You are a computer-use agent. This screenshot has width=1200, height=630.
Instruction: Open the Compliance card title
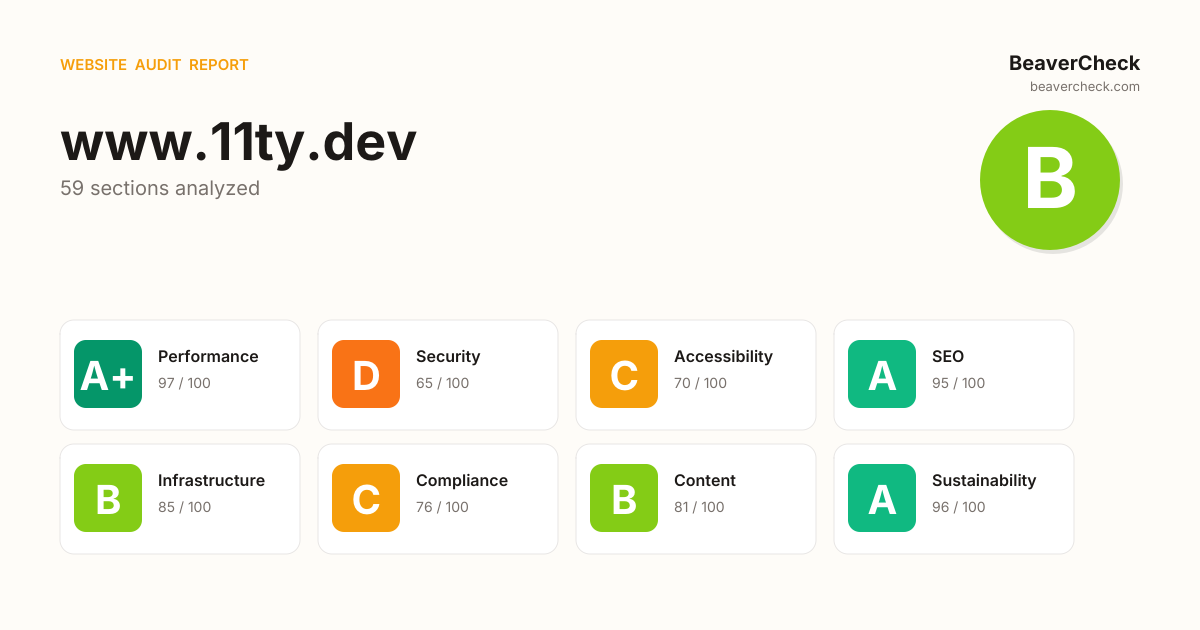coord(462,481)
